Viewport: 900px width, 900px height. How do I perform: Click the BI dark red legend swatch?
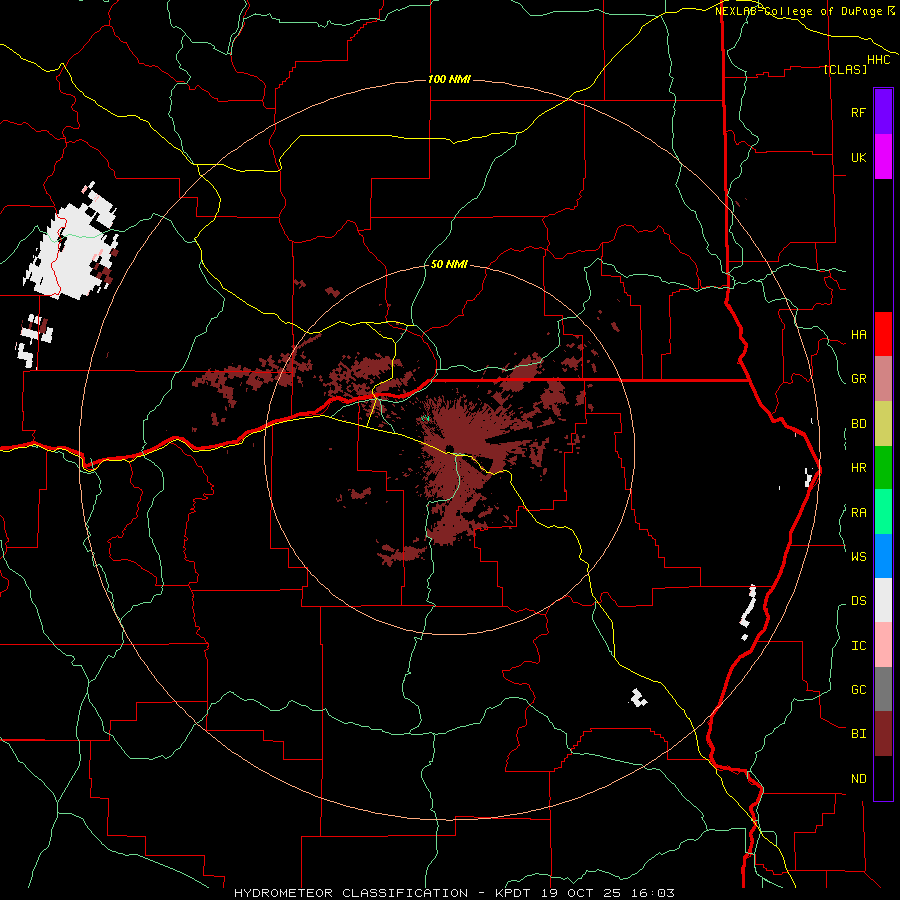click(883, 734)
